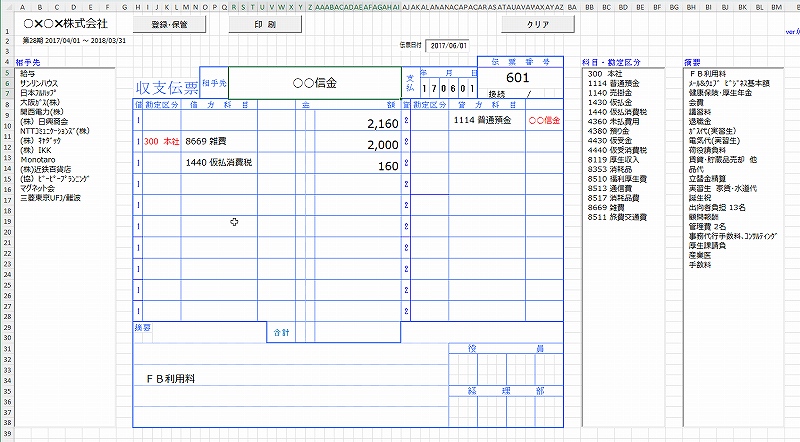
Task: Pick 顧問報酬 from the 摘要 list
Action: [706, 216]
